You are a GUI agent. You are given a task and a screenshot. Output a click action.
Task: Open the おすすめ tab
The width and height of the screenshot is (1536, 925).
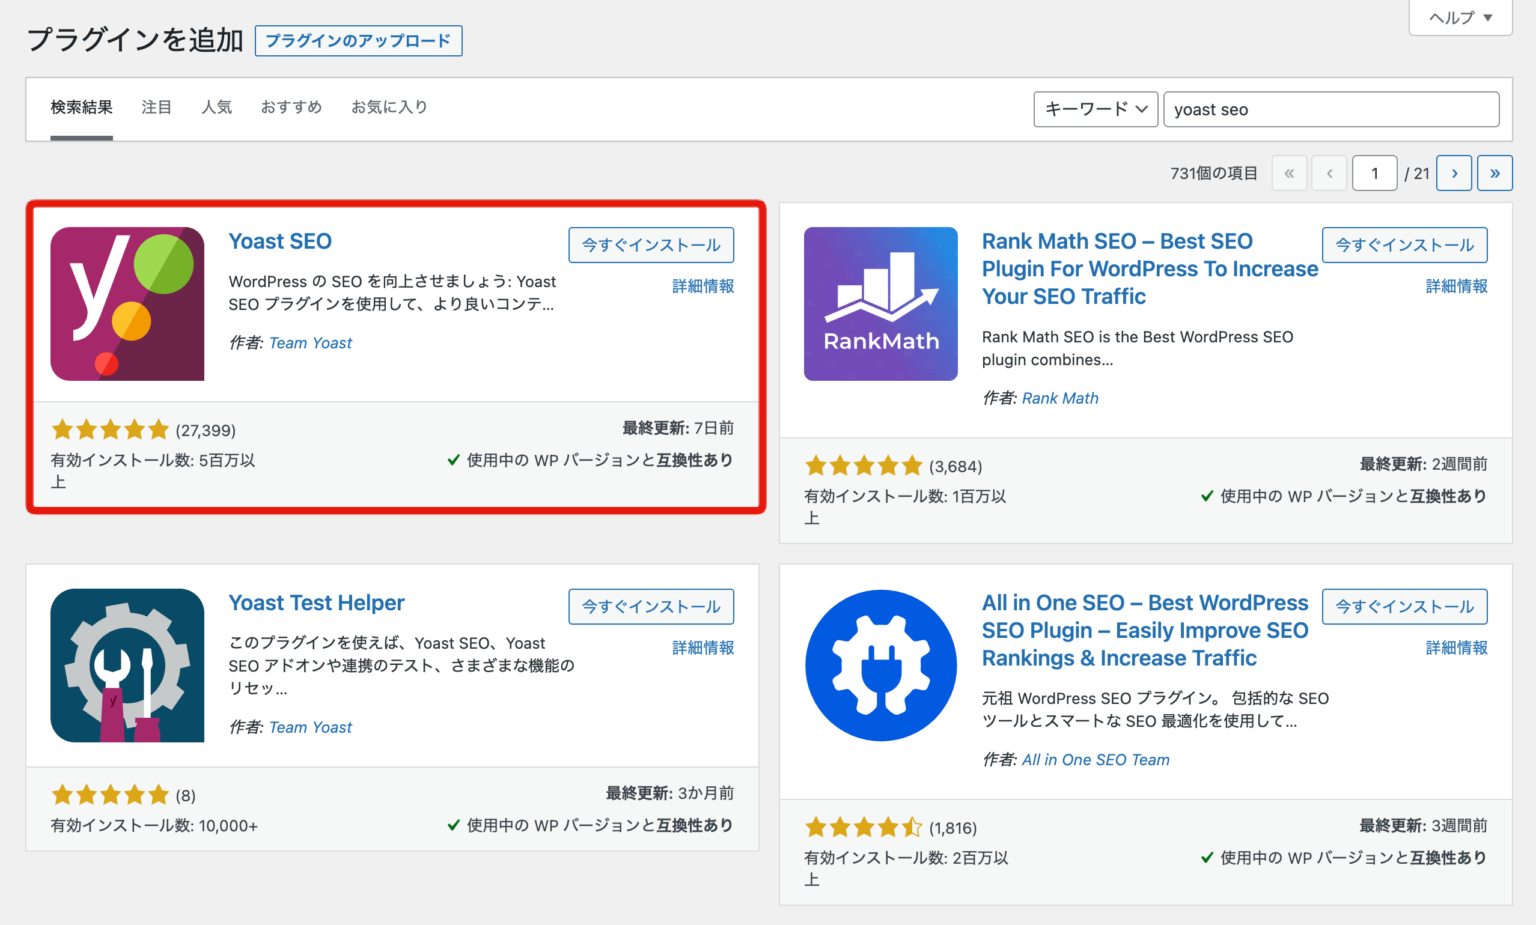(x=291, y=107)
